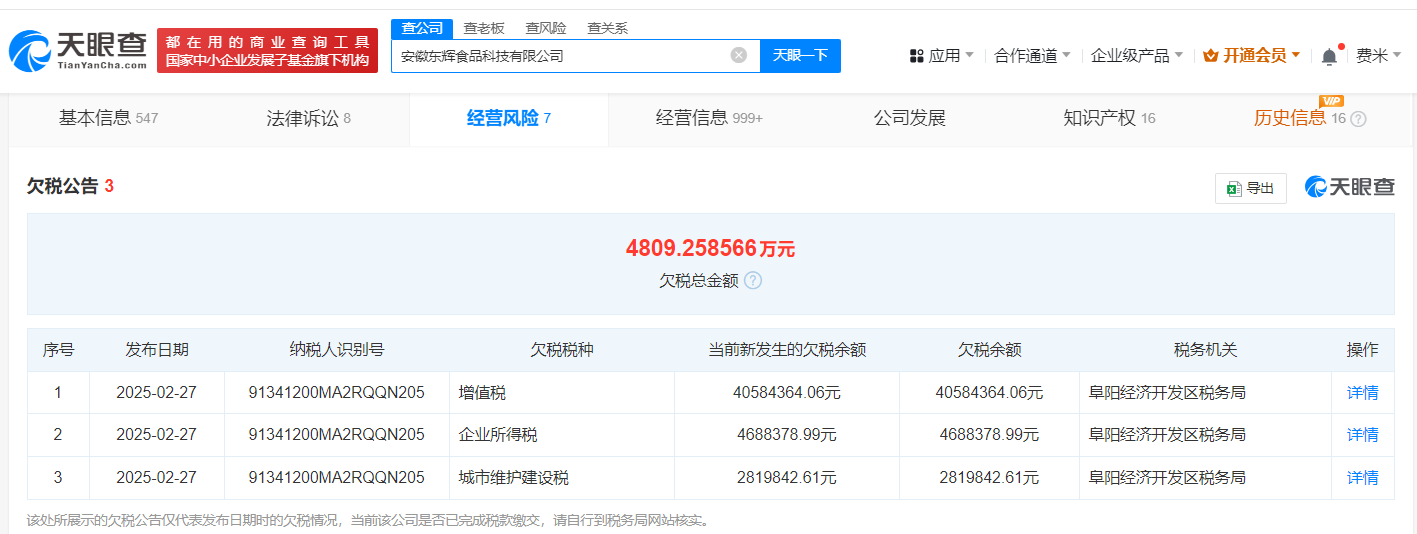Viewport: 1417px width, 534px height.
Task: Click the red promotional banner 都在用的商业查询工具
Action: point(267,50)
